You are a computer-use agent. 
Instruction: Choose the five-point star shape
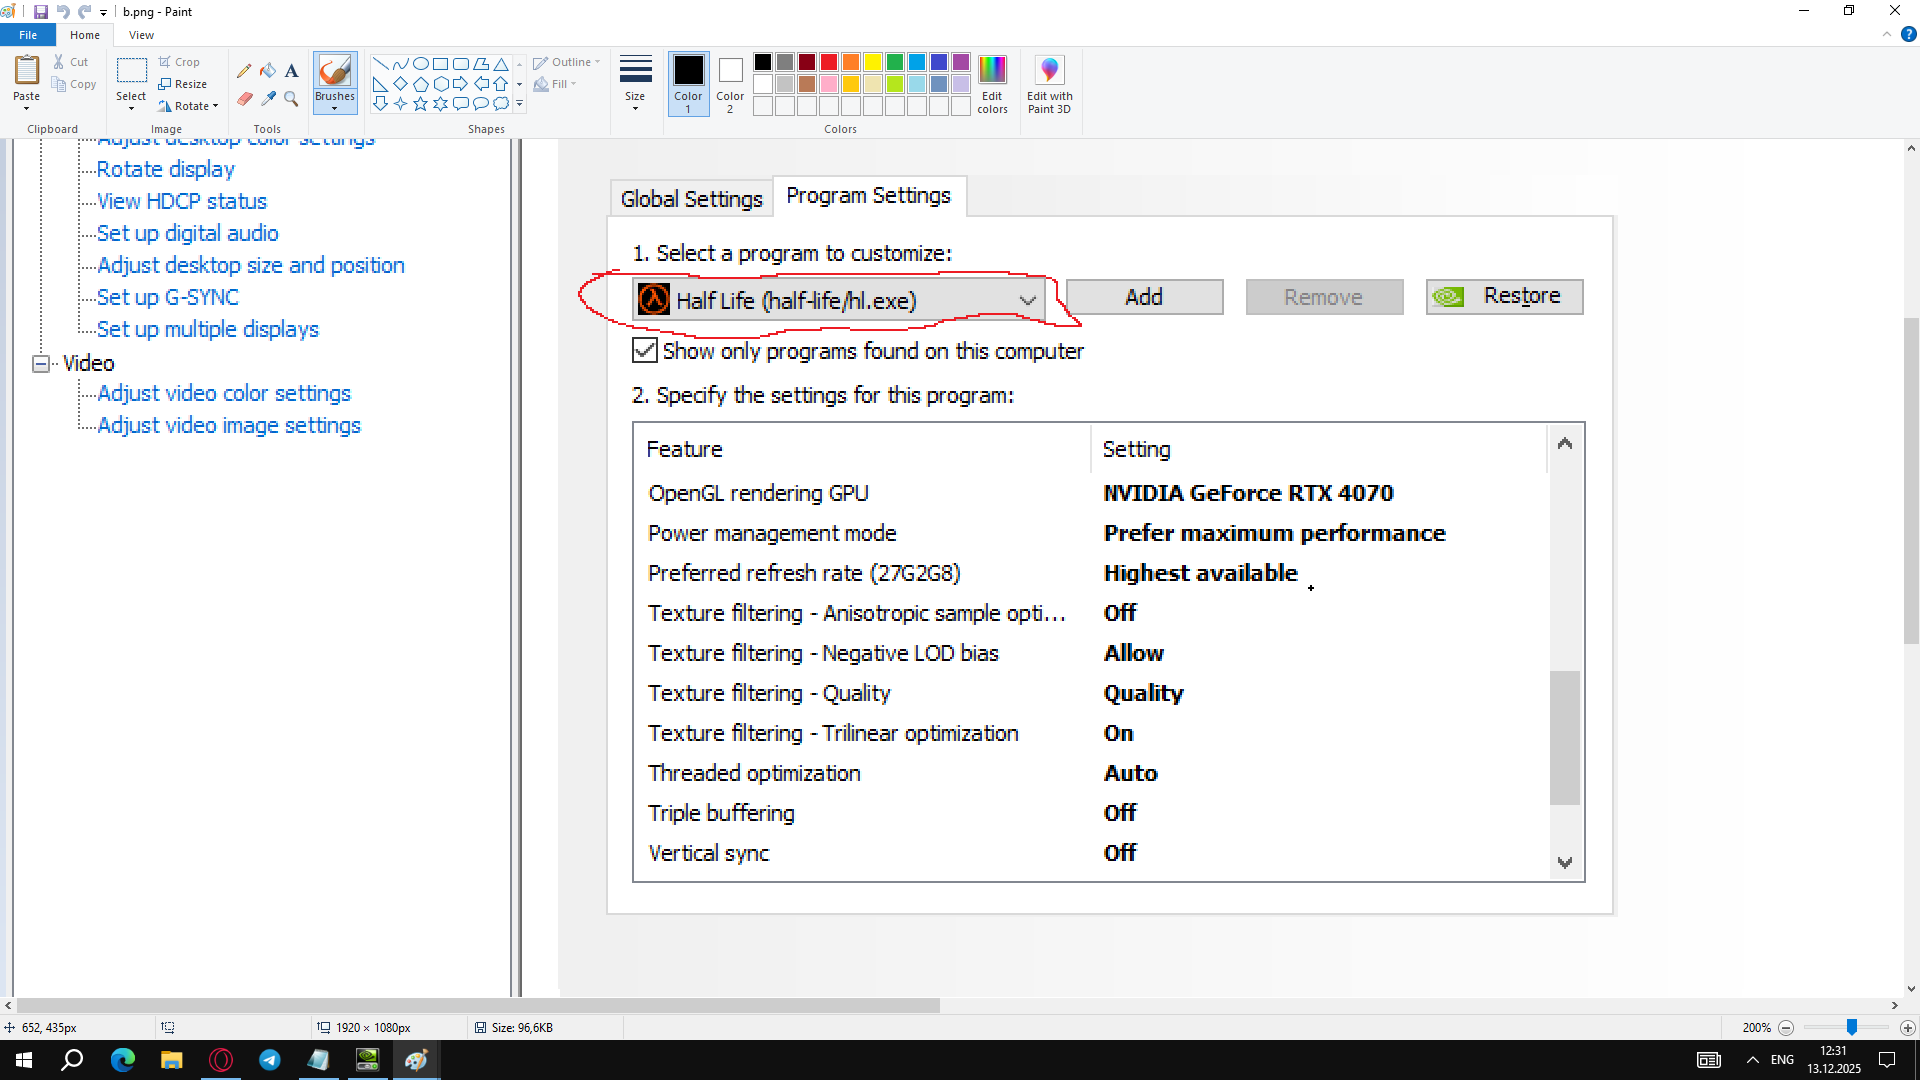(420, 104)
